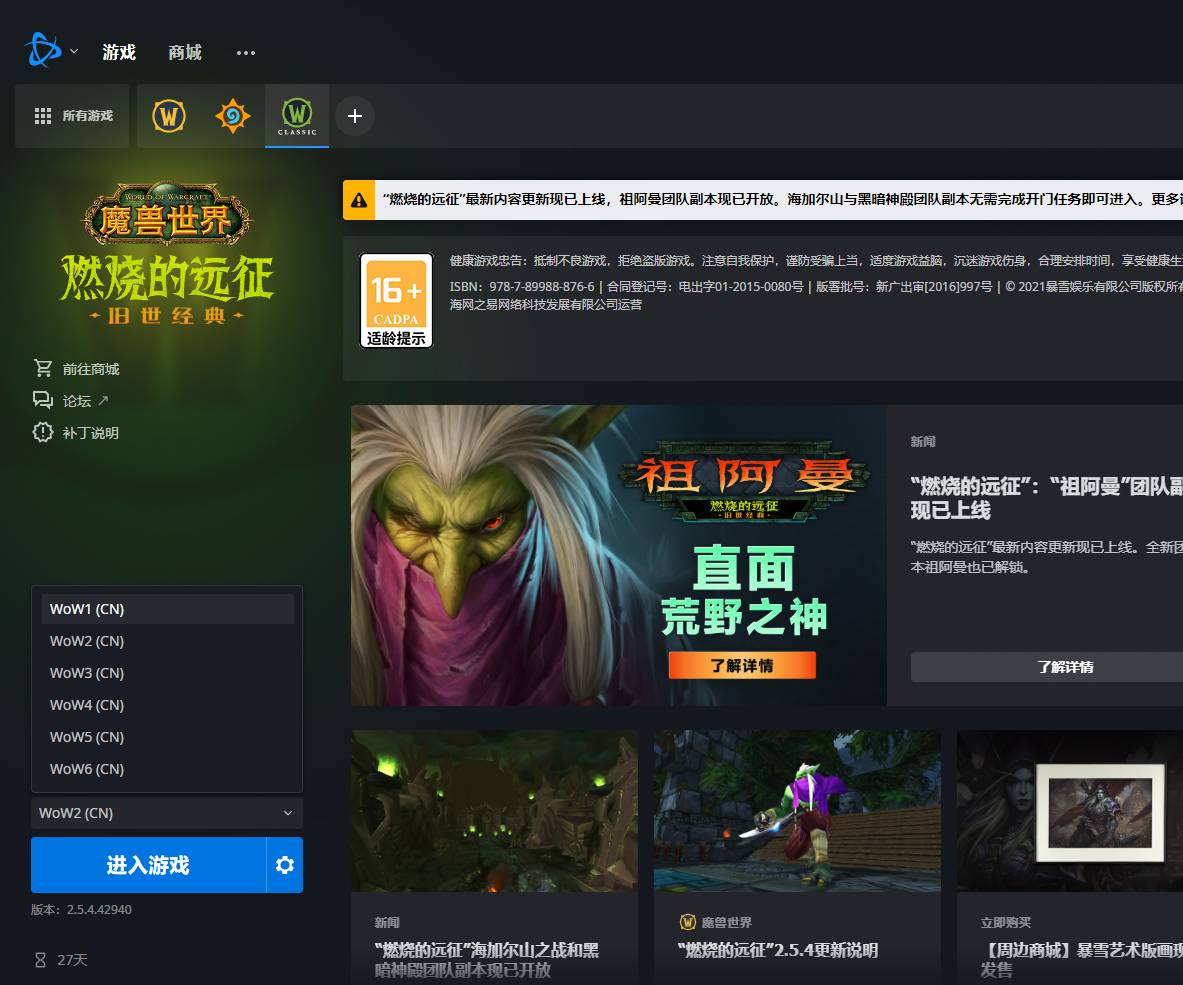Select the WoW Classic game tab
This screenshot has height=985, width=1183.
point(297,116)
